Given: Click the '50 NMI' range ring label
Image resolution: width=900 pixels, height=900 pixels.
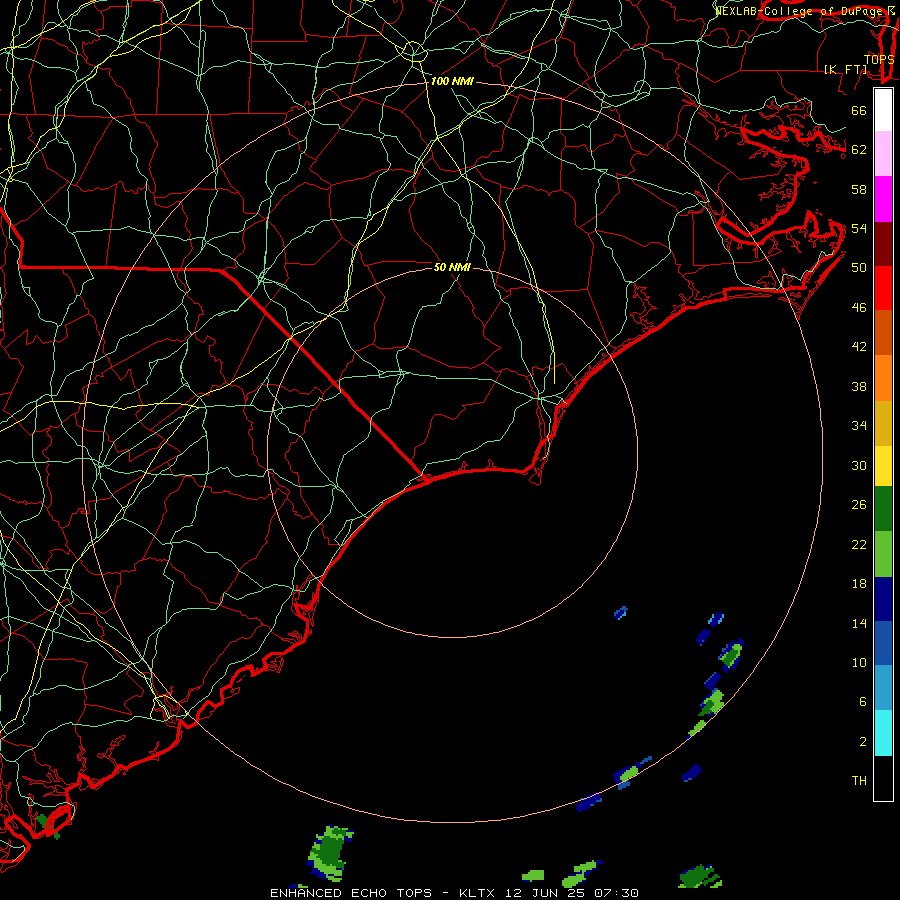Looking at the screenshot, I should pyautogui.click(x=452, y=267).
